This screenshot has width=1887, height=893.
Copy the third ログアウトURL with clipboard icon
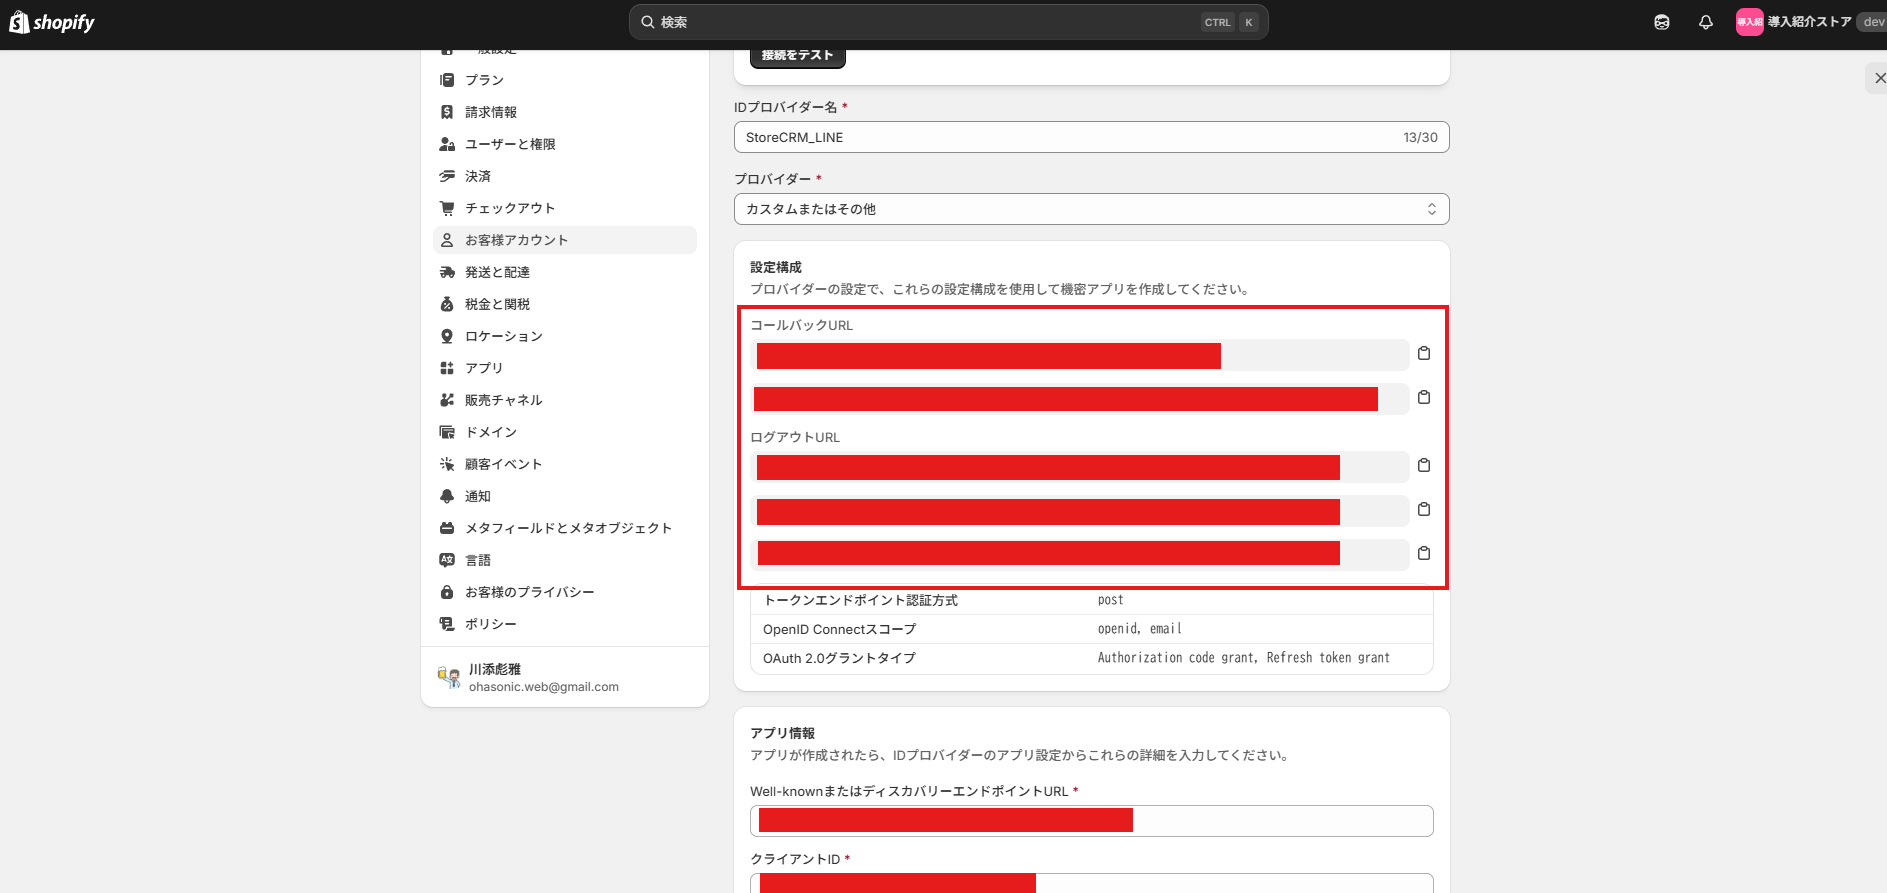point(1424,554)
